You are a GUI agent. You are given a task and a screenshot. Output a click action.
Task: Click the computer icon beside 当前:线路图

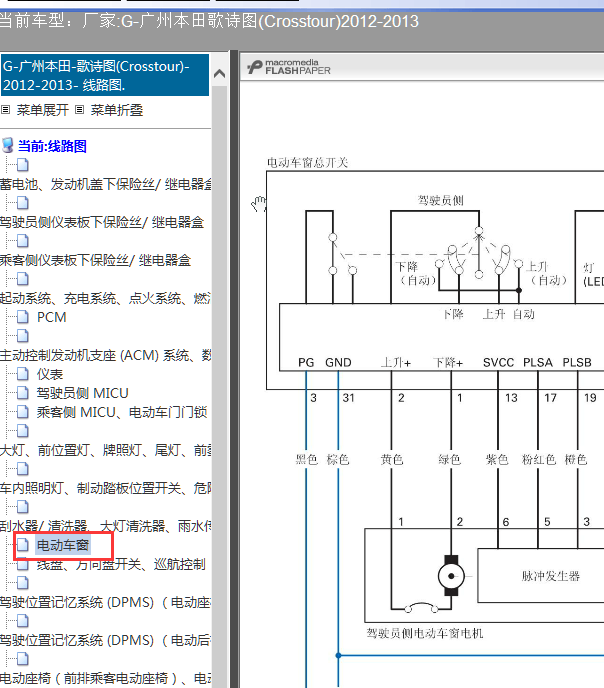pyautogui.click(x=7, y=146)
